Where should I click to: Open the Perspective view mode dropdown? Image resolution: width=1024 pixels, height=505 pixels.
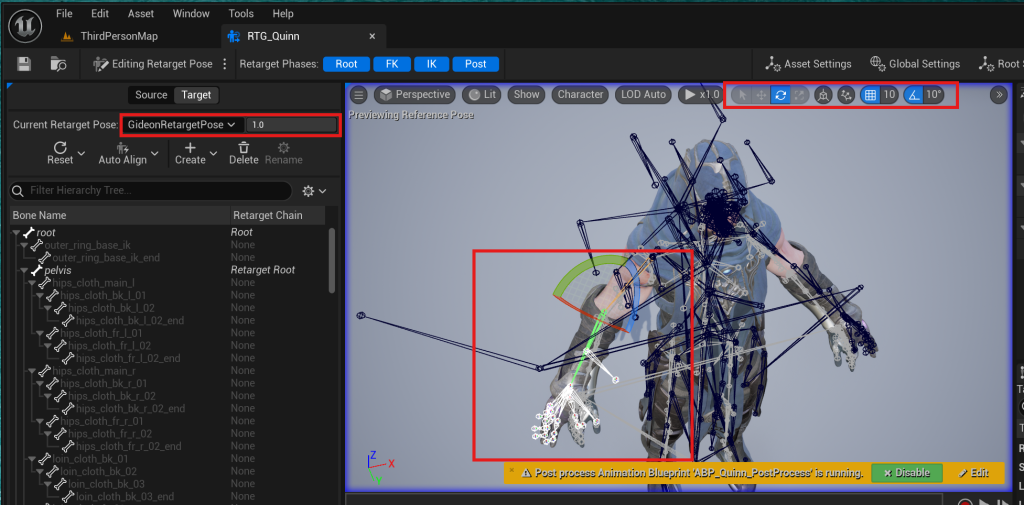pyautogui.click(x=415, y=95)
